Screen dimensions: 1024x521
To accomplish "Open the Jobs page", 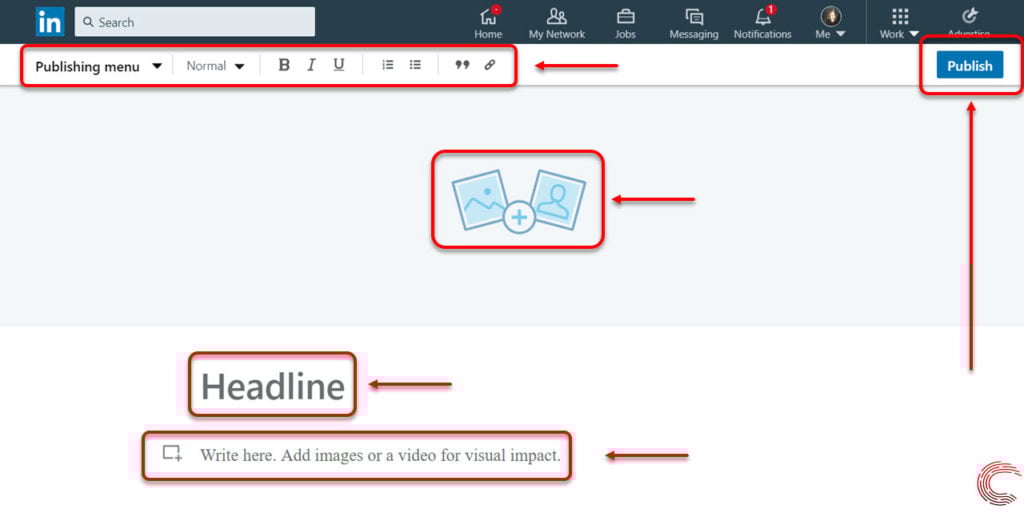I will click(x=625, y=23).
